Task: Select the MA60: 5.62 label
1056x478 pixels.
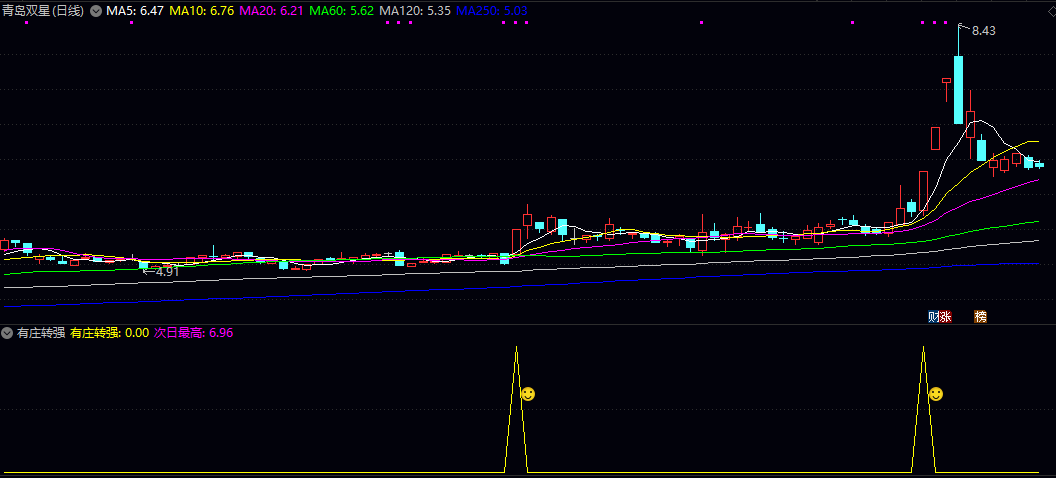Action: coord(341,11)
